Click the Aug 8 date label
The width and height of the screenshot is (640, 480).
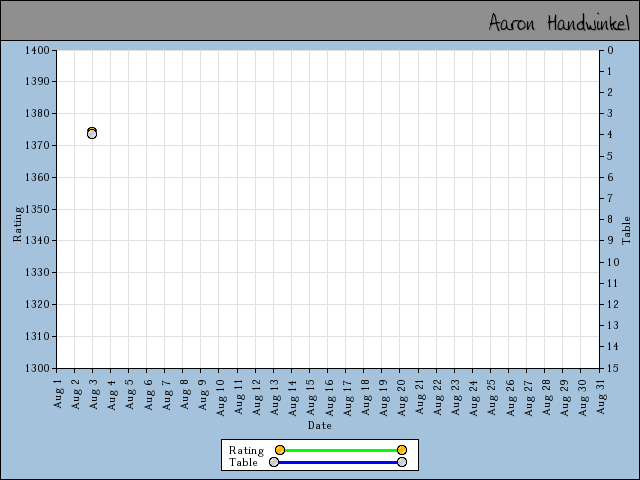[184, 393]
